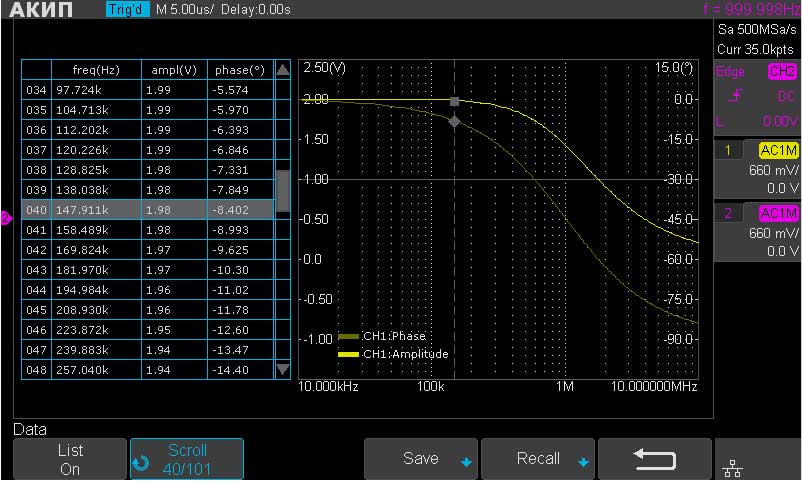Click the diamond phase cursor marker
This screenshot has height=481, width=802.
click(x=455, y=121)
